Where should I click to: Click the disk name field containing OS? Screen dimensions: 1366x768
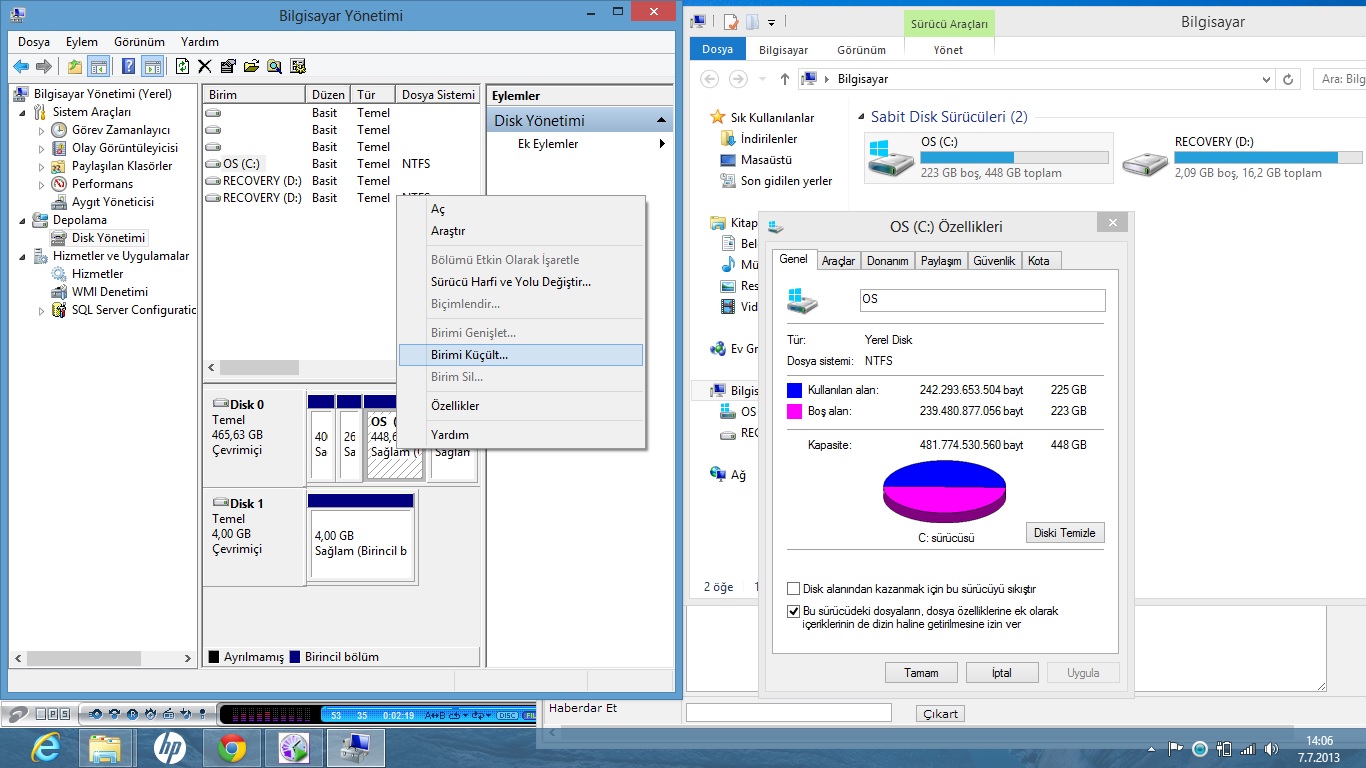pyautogui.click(x=983, y=300)
